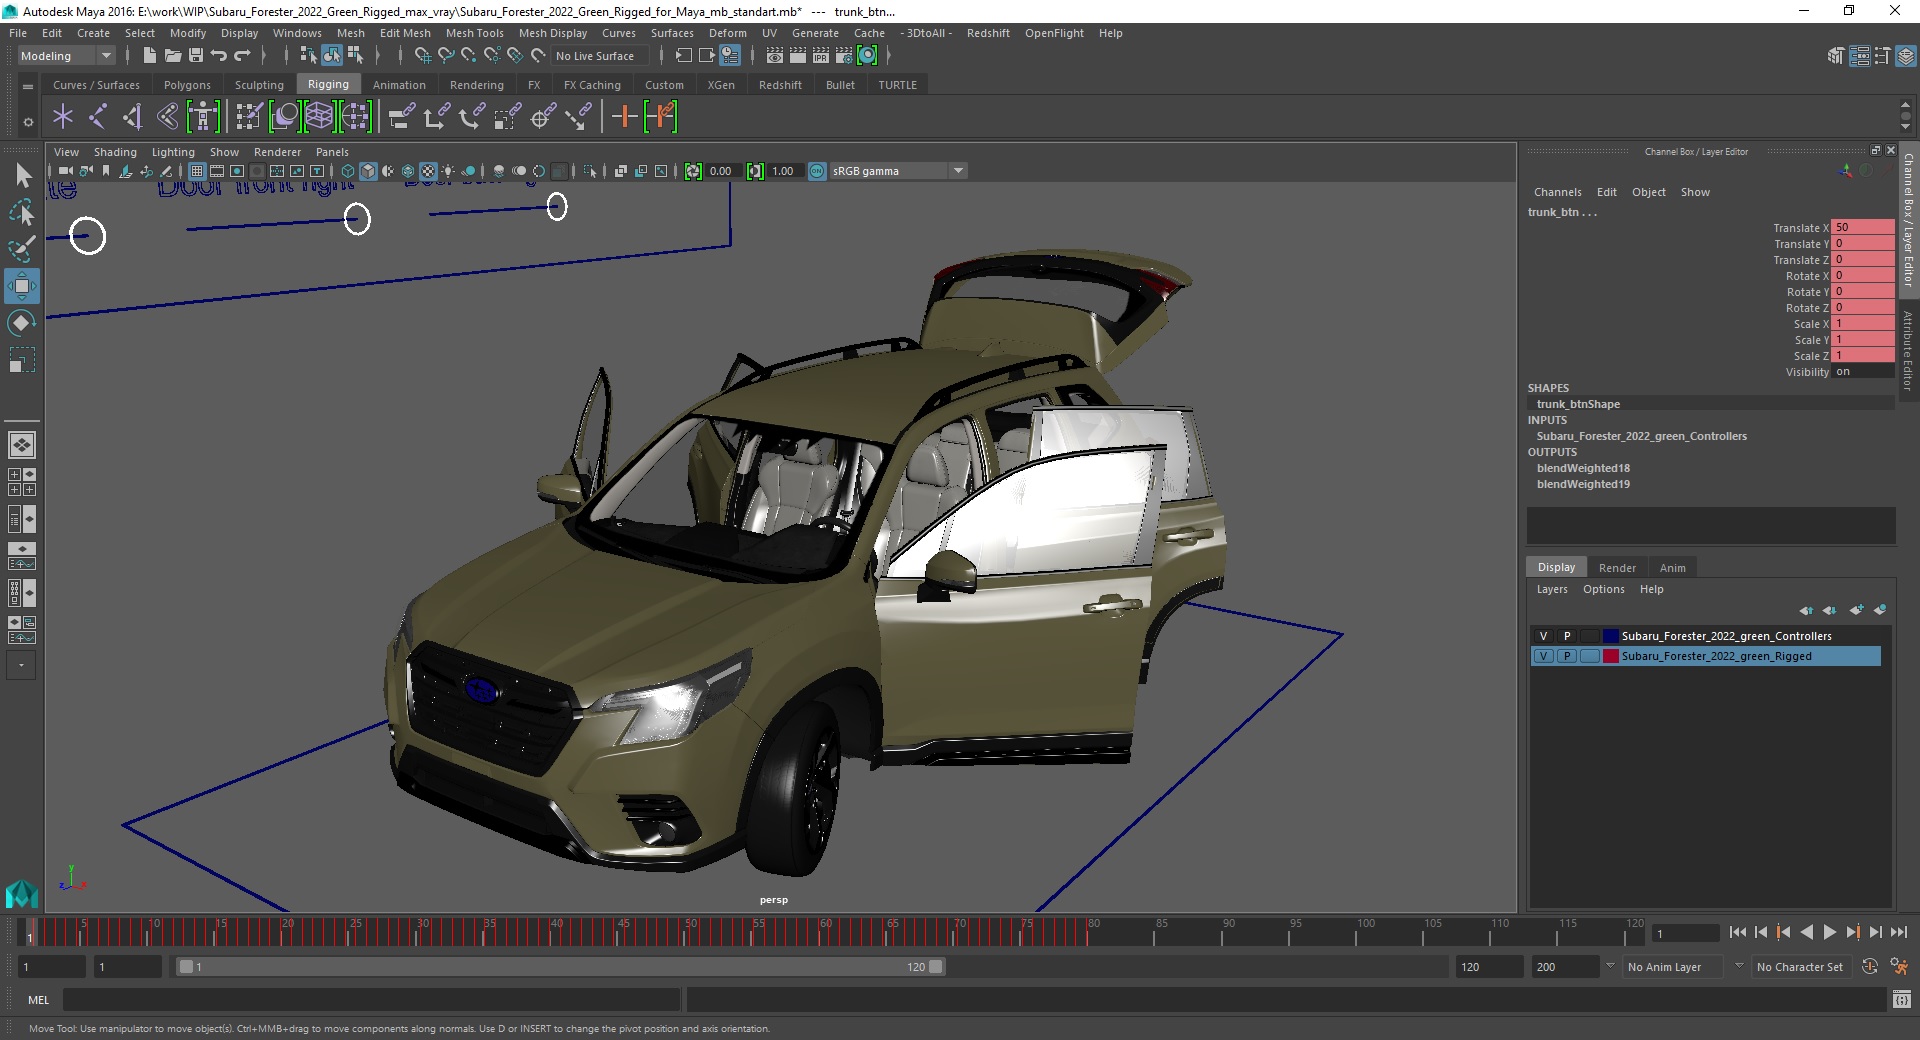Toggle playback P on Controllers layer
This screenshot has height=1040, width=1920.
pyautogui.click(x=1566, y=636)
